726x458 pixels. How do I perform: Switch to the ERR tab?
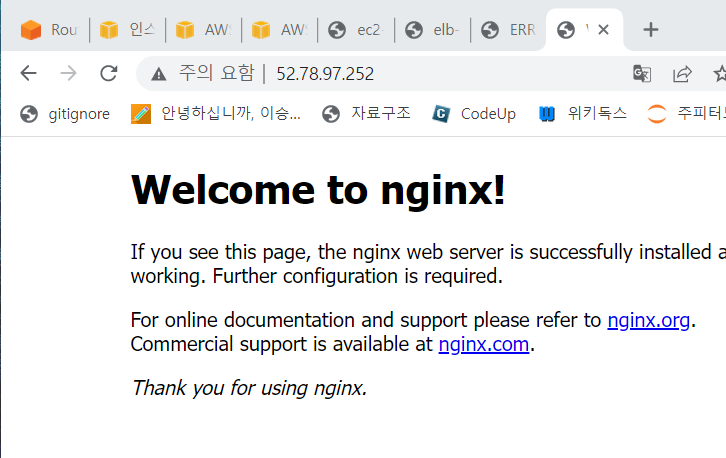508,30
